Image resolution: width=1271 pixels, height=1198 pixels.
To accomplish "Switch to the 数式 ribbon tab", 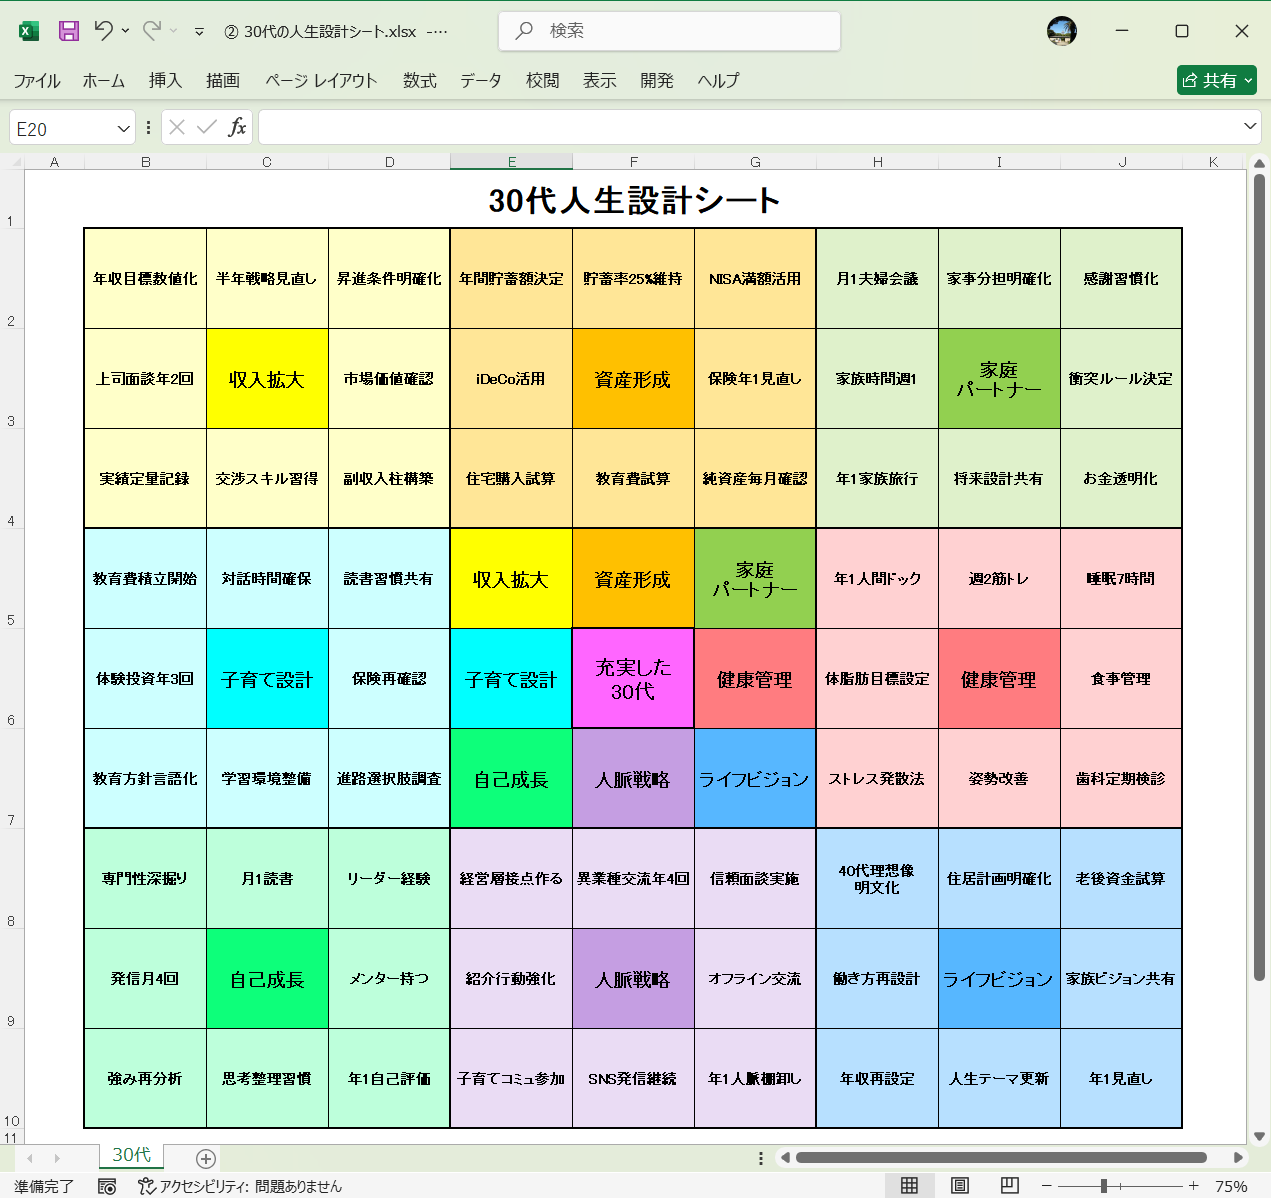I will [x=419, y=81].
